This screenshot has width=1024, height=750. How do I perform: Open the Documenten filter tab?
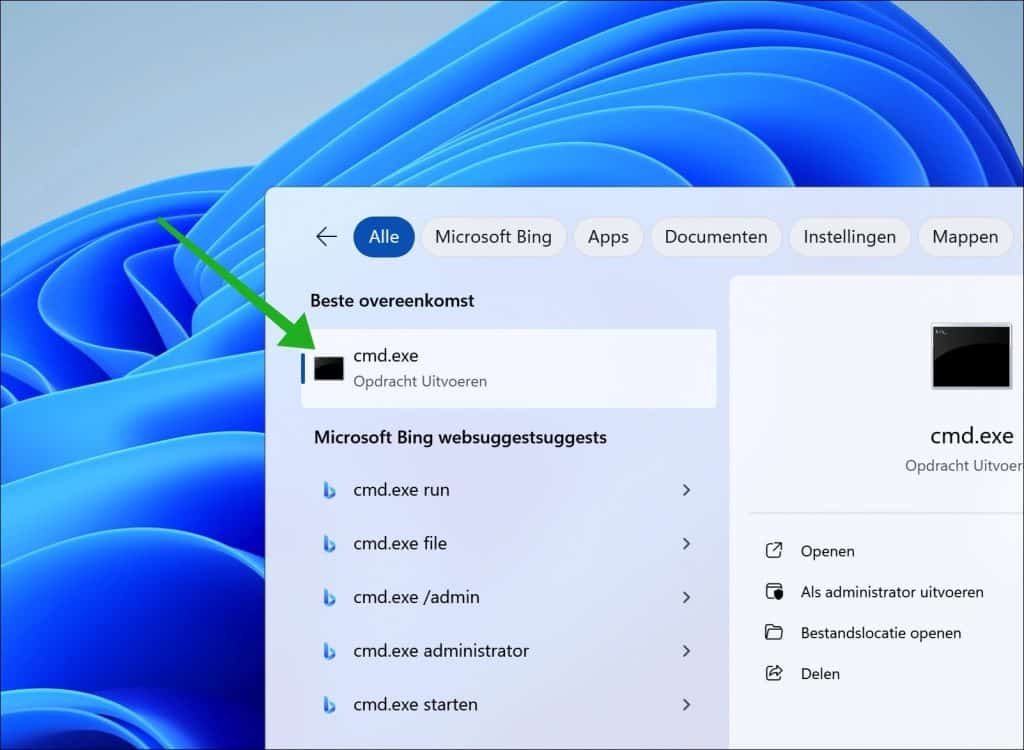tap(716, 236)
